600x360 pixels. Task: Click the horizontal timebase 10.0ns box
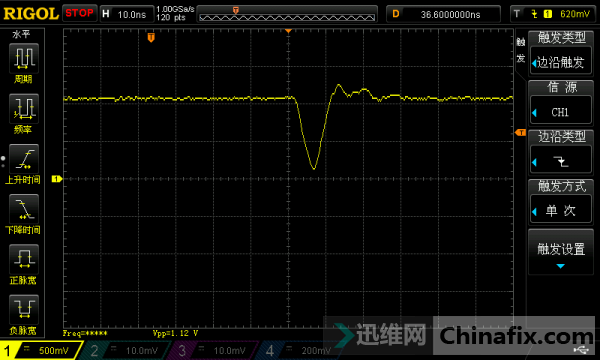pos(127,14)
